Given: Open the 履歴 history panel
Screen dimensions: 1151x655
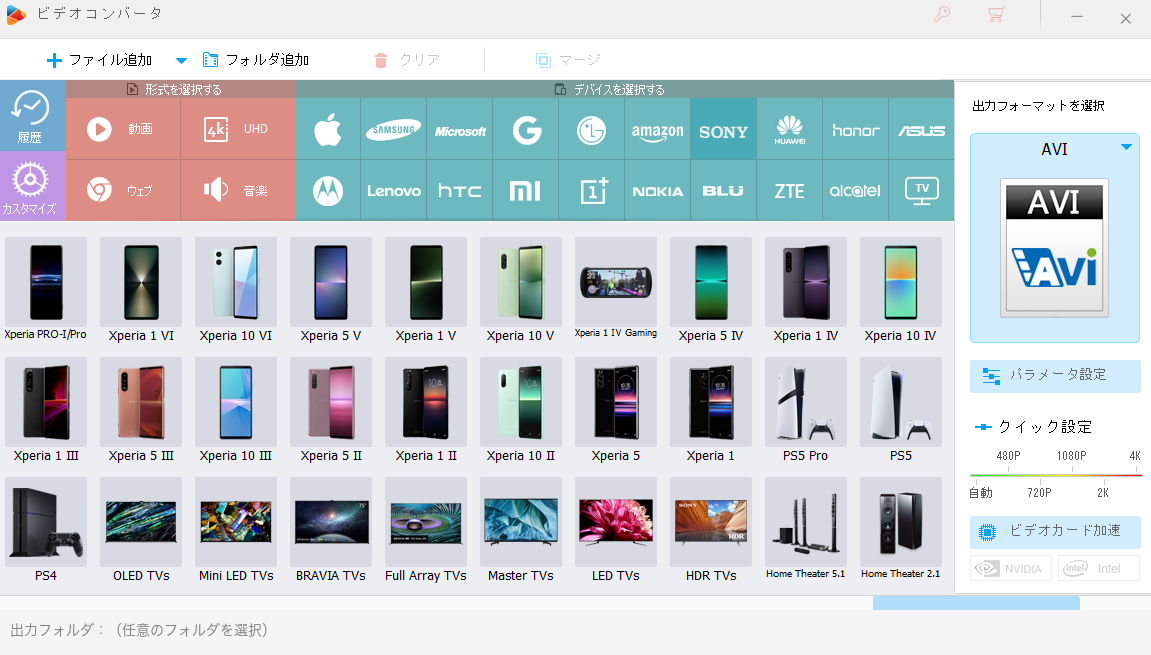Looking at the screenshot, I should (x=30, y=116).
